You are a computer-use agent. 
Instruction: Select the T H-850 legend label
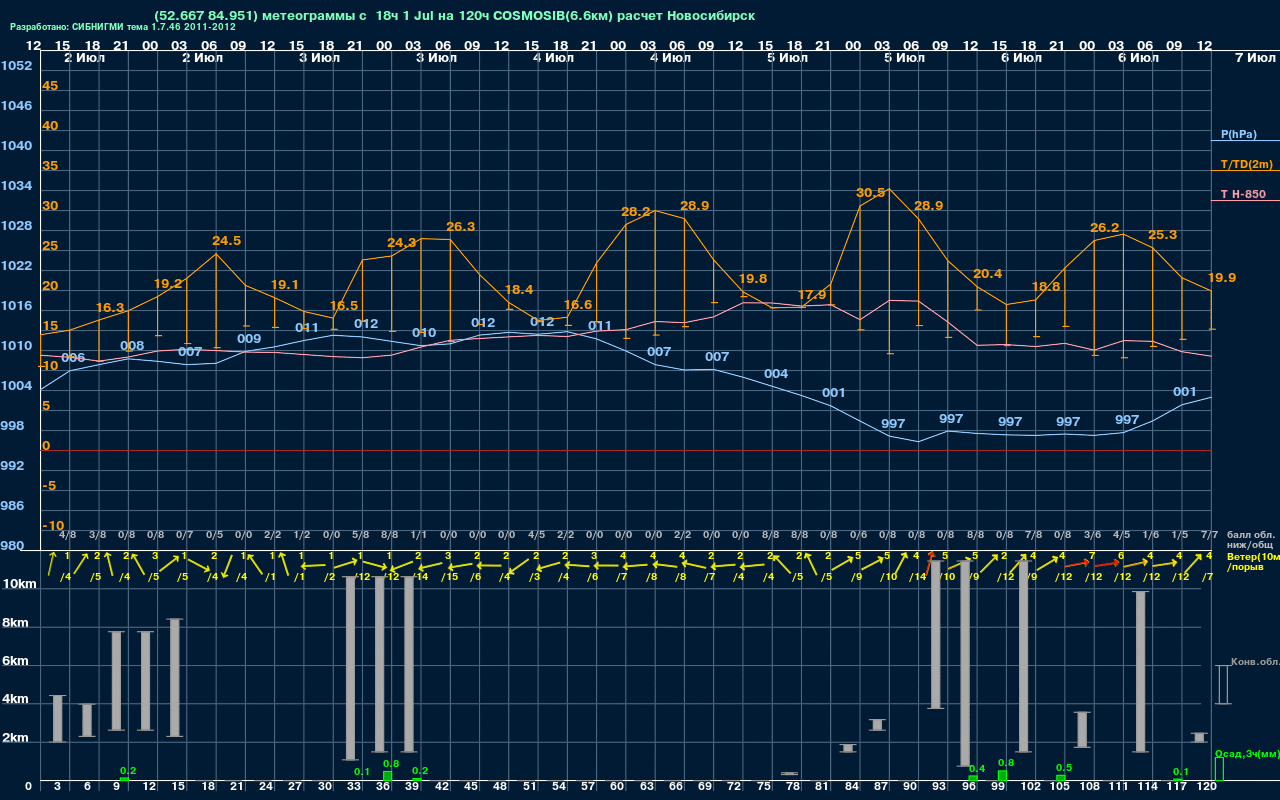(x=1243, y=194)
